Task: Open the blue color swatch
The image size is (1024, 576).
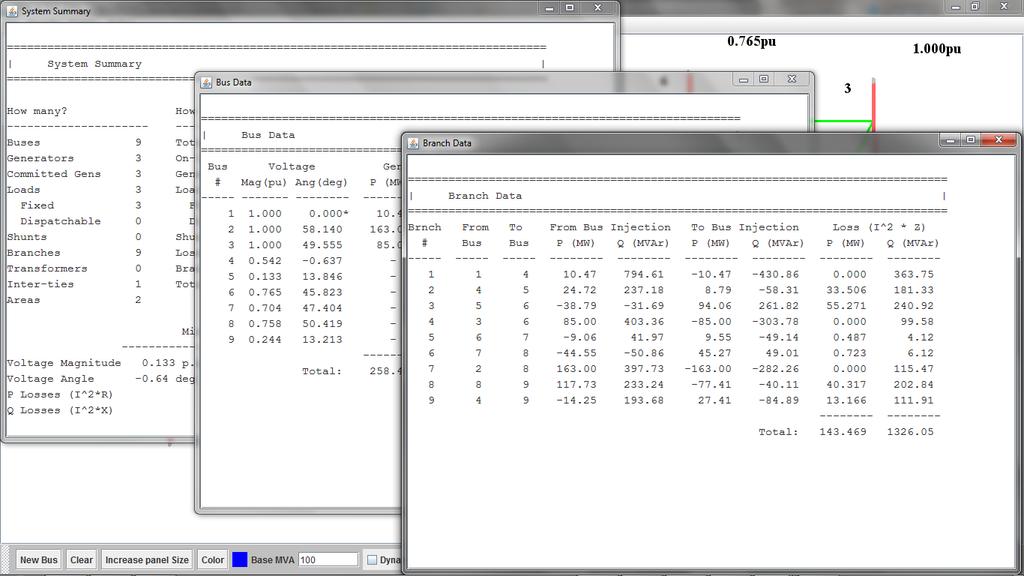Action: 240,560
